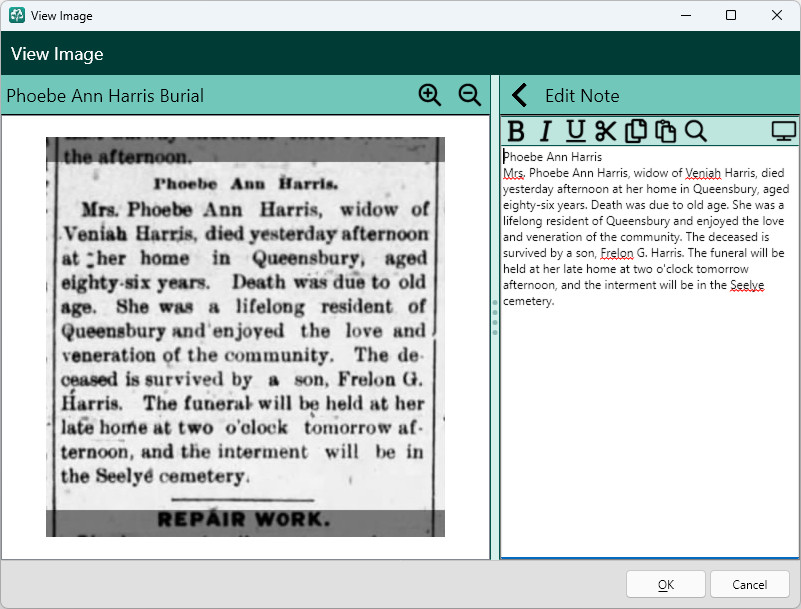Open search using note toolbar magnifier

(696, 131)
